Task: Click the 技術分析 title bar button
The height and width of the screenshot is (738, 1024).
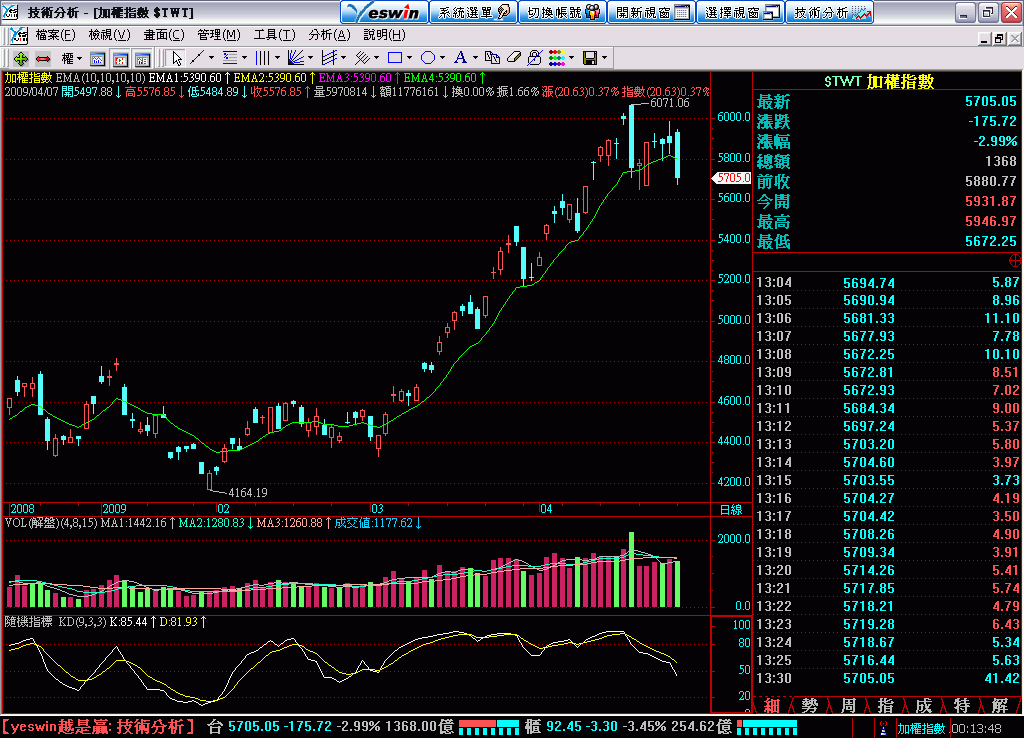Action: click(x=830, y=12)
